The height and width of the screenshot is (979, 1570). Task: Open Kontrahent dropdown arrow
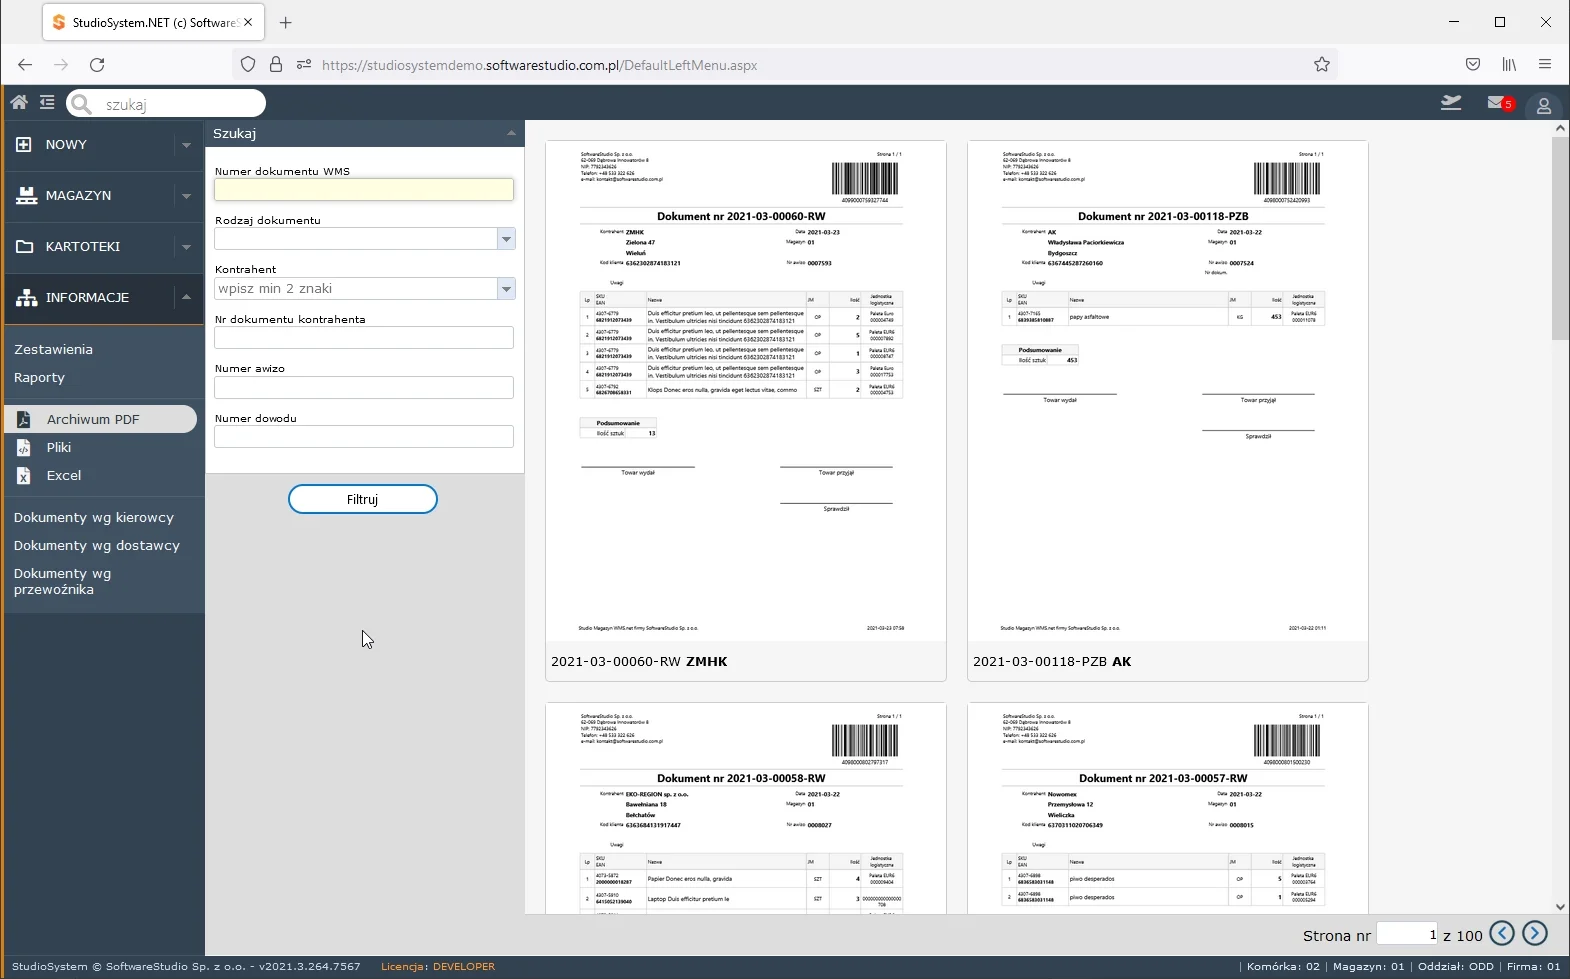pos(506,289)
